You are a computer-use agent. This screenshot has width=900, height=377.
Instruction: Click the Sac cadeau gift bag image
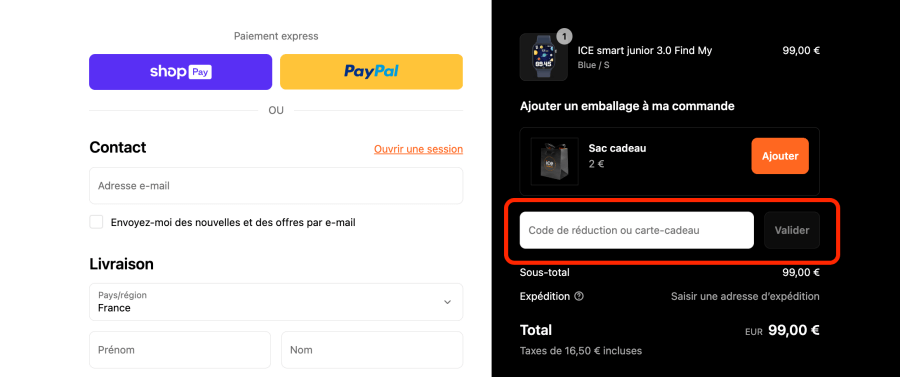554,161
